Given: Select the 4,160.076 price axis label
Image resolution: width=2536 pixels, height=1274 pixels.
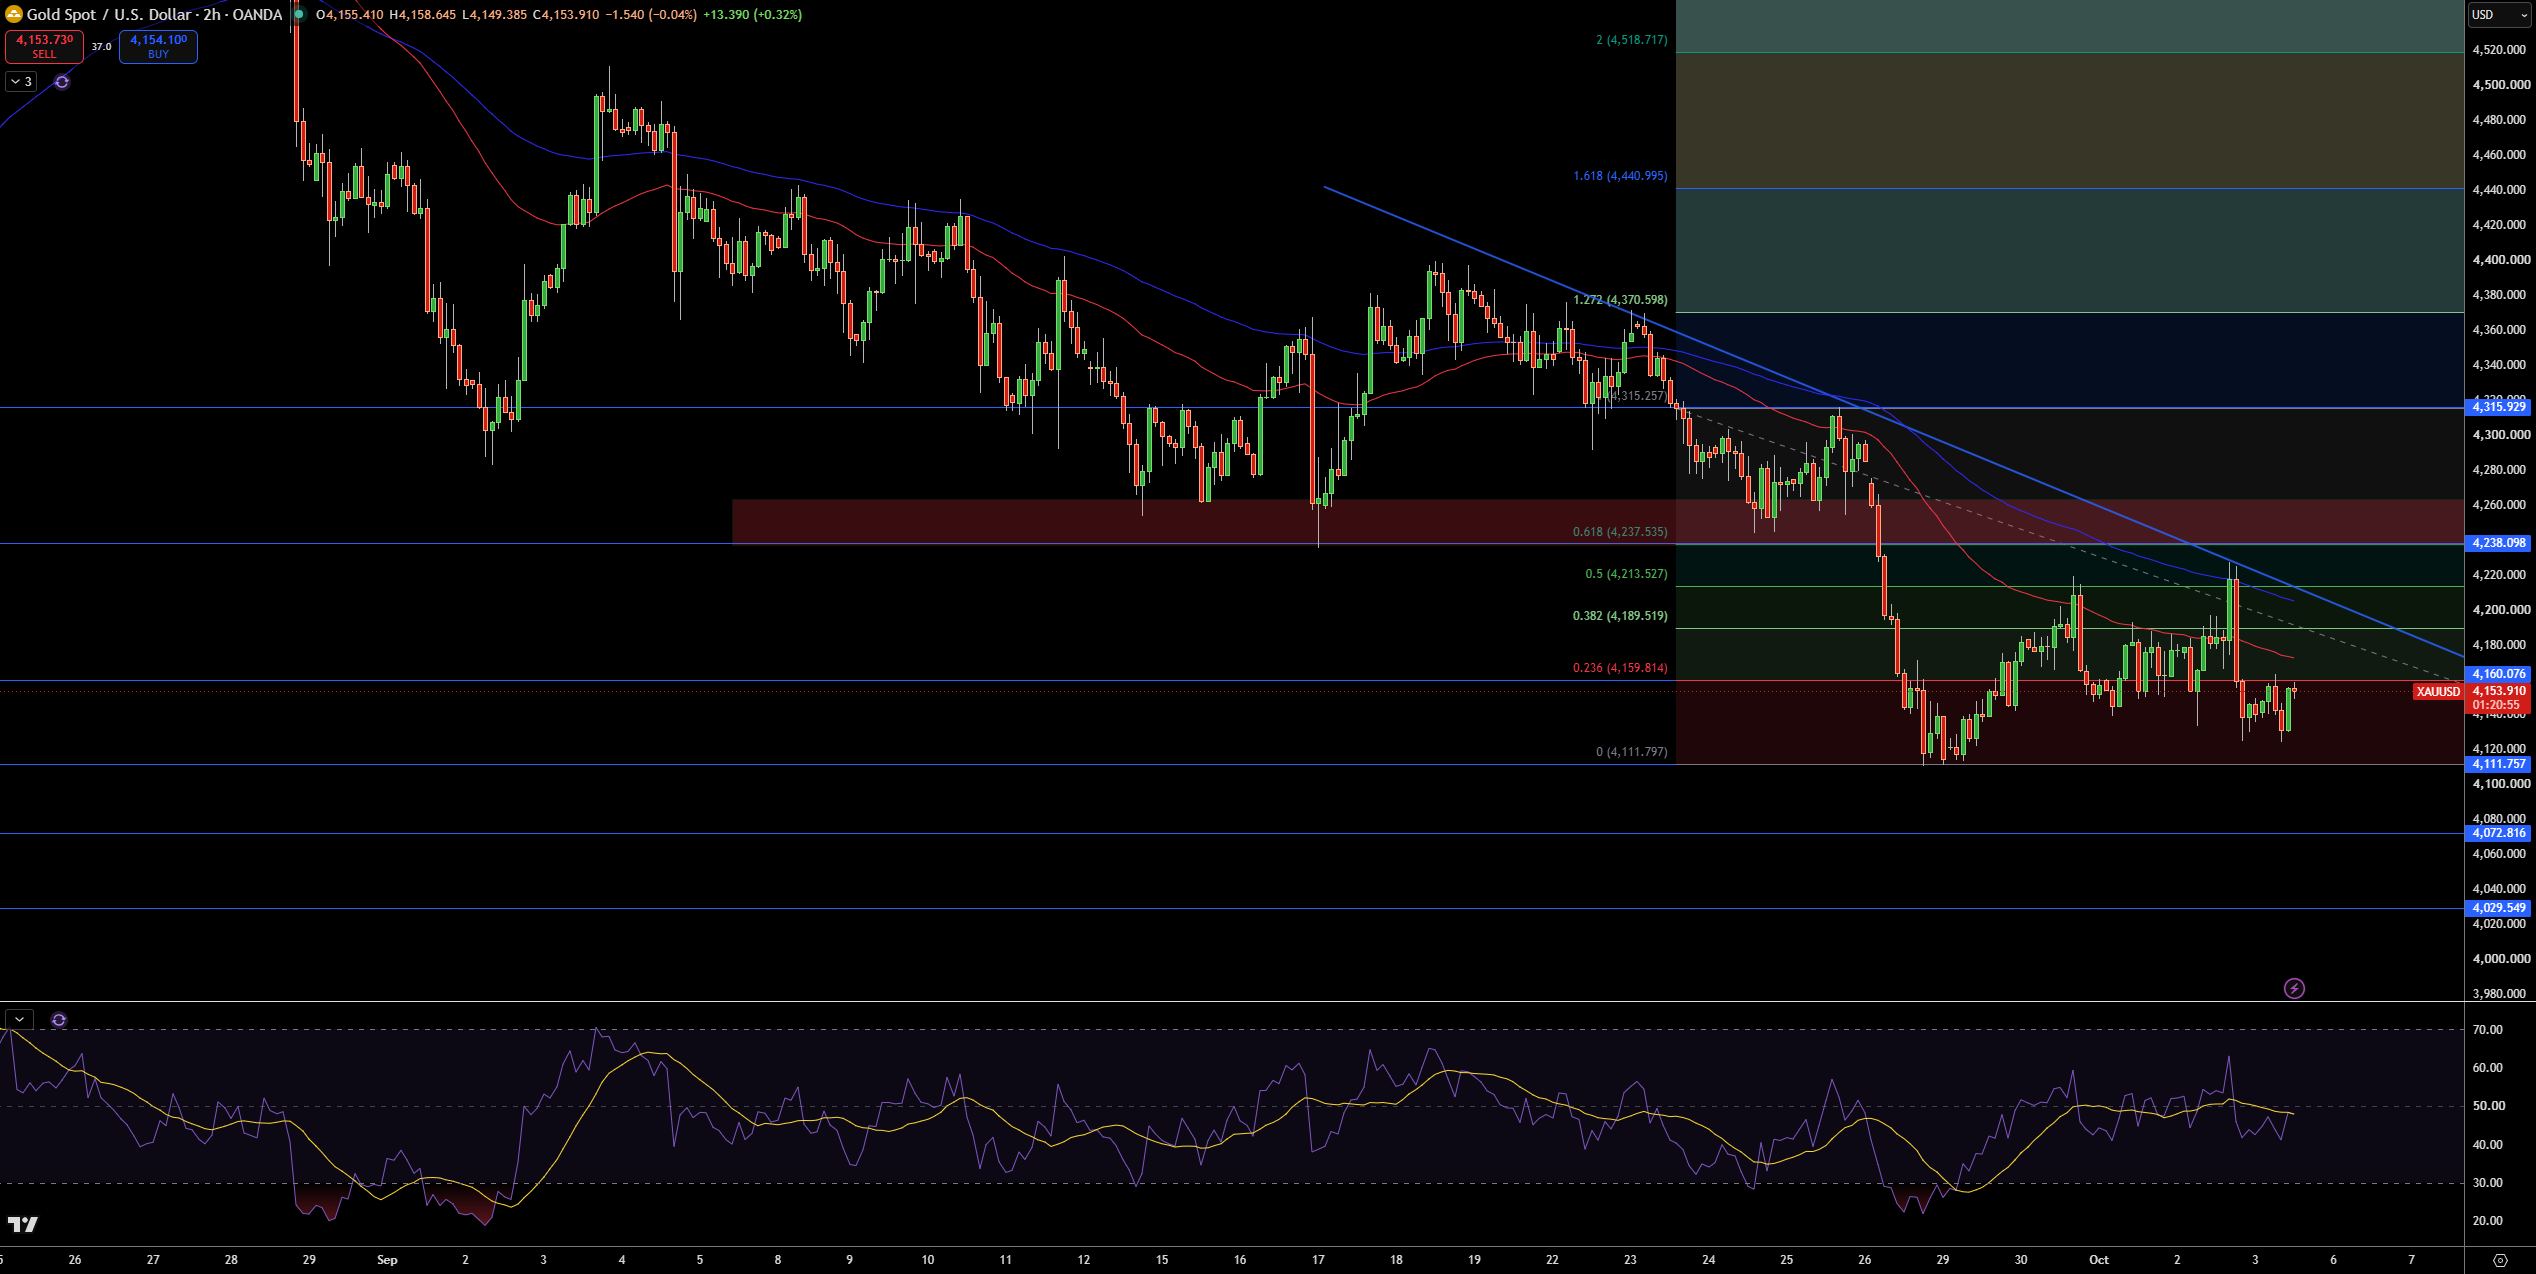Looking at the screenshot, I should tap(2499, 674).
